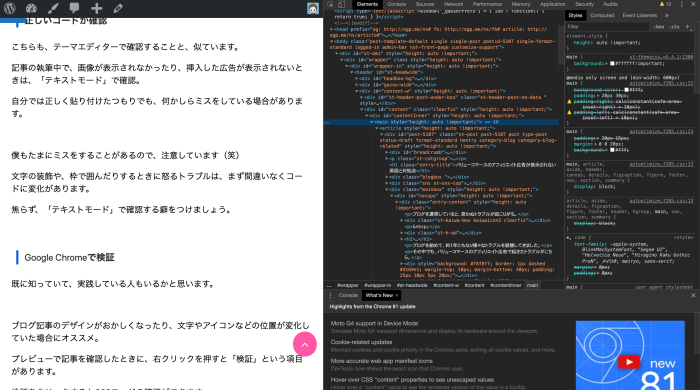The width and height of the screenshot is (700, 390).
Task: Switch to the drawer Console tab
Action: pyautogui.click(x=348, y=295)
